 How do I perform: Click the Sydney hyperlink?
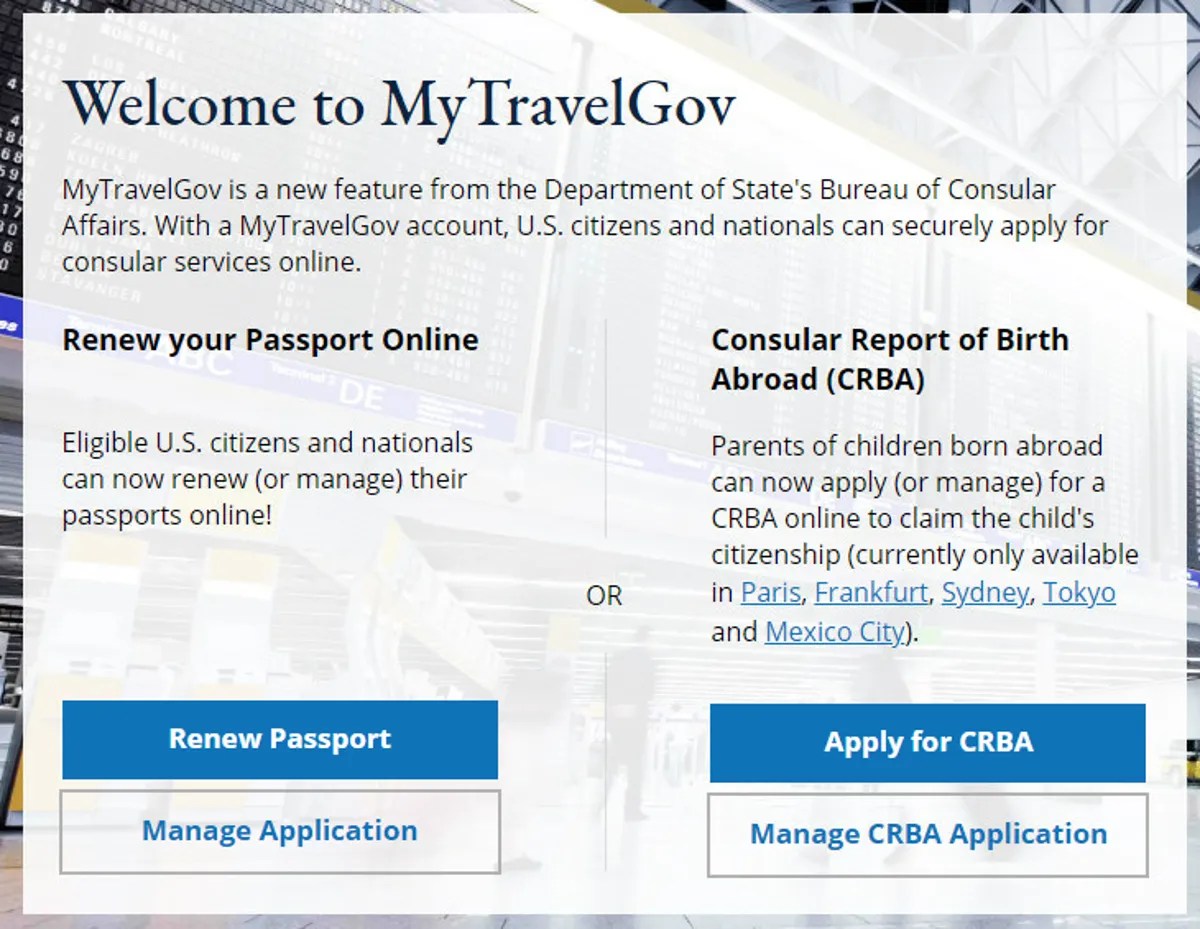point(985,592)
